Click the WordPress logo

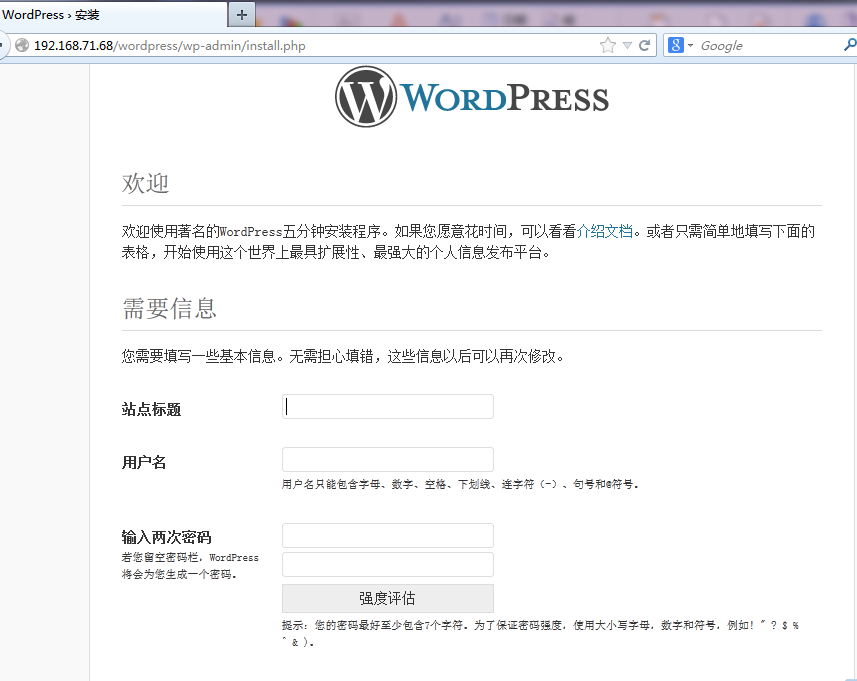472,97
